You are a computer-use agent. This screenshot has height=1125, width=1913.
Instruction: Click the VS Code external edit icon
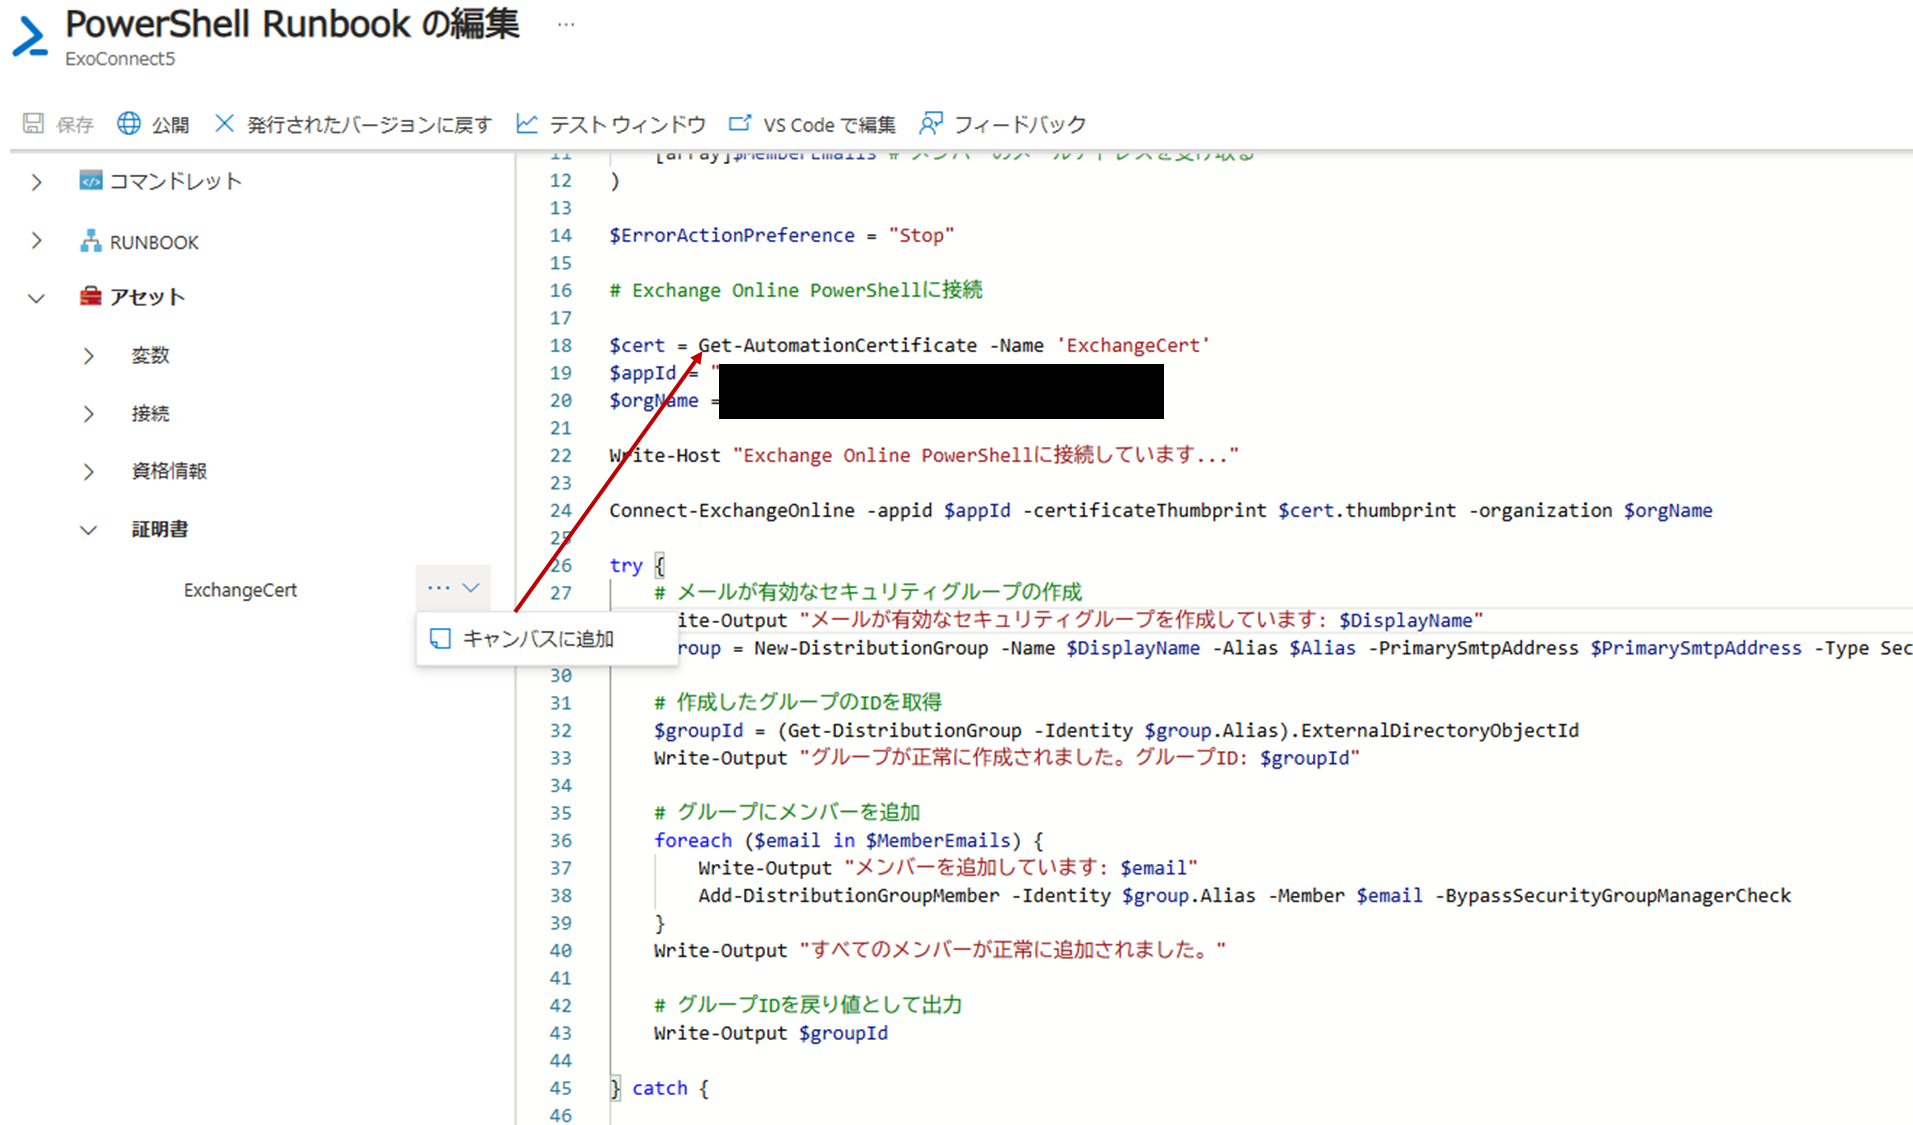point(739,123)
